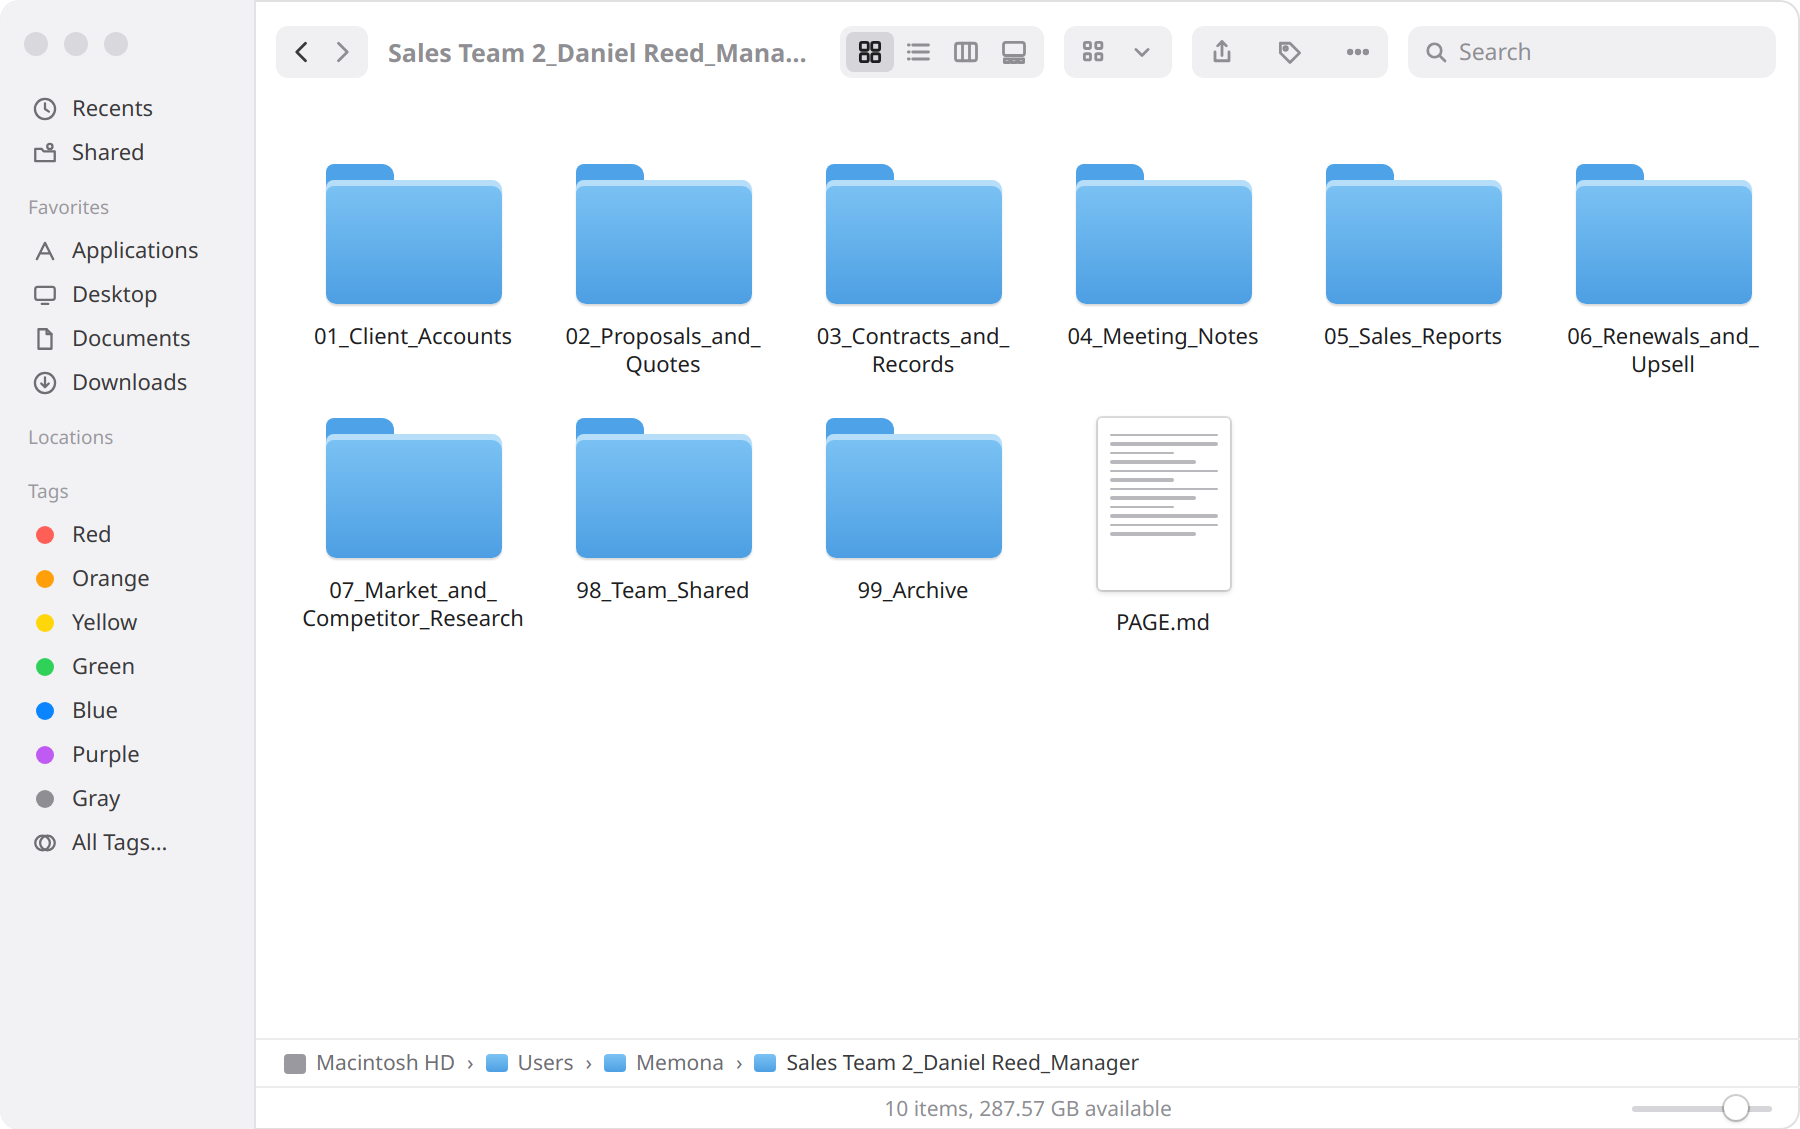Click the Tag toolbar icon
Screen dimensions: 1800x1129
(x=1290, y=52)
